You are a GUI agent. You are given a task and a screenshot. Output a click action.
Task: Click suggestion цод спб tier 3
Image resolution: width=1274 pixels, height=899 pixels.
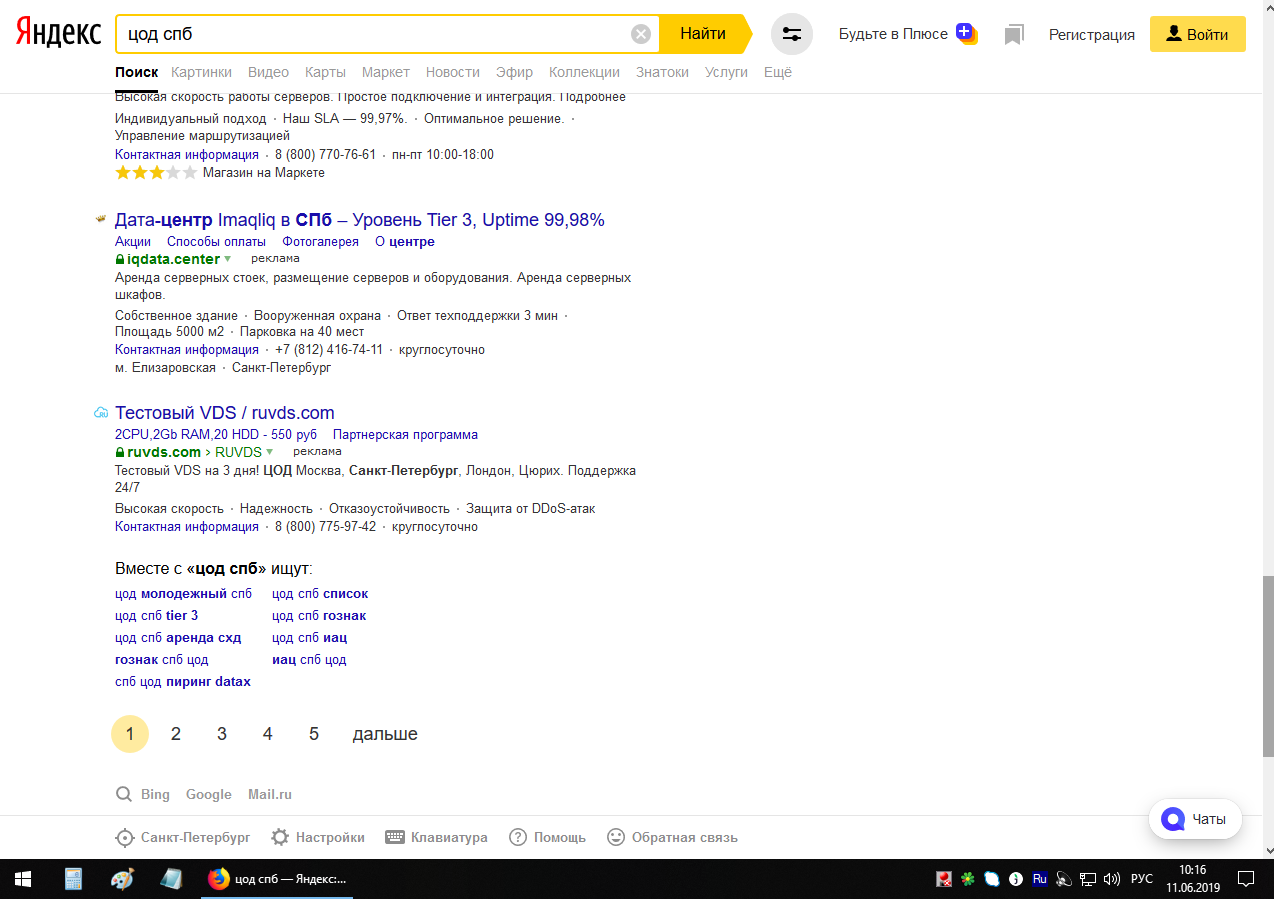coord(157,616)
